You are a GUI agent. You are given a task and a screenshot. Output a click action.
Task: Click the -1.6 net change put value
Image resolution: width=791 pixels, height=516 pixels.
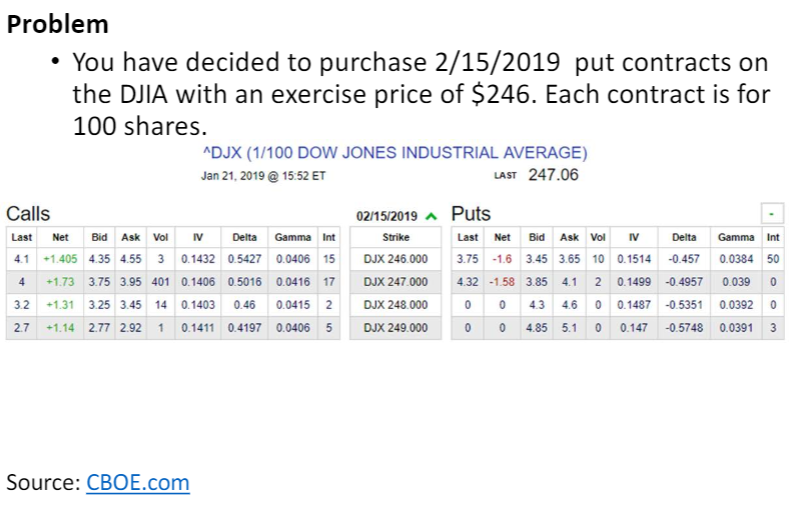tap(502, 259)
